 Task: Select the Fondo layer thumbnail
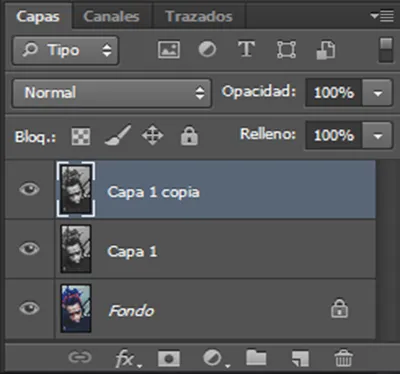click(x=76, y=308)
